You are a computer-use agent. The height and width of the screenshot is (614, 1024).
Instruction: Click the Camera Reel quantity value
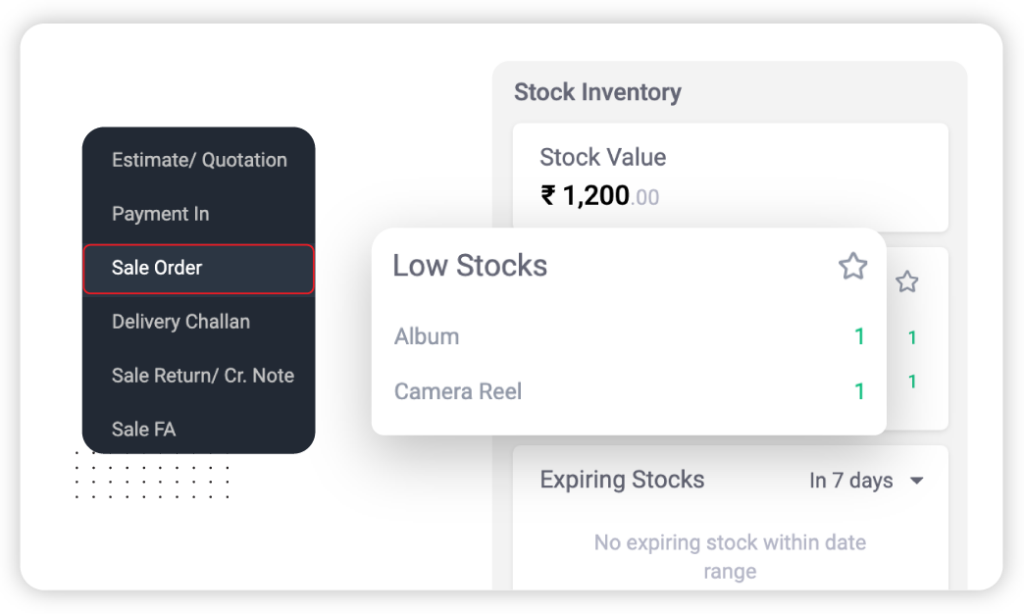[859, 391]
